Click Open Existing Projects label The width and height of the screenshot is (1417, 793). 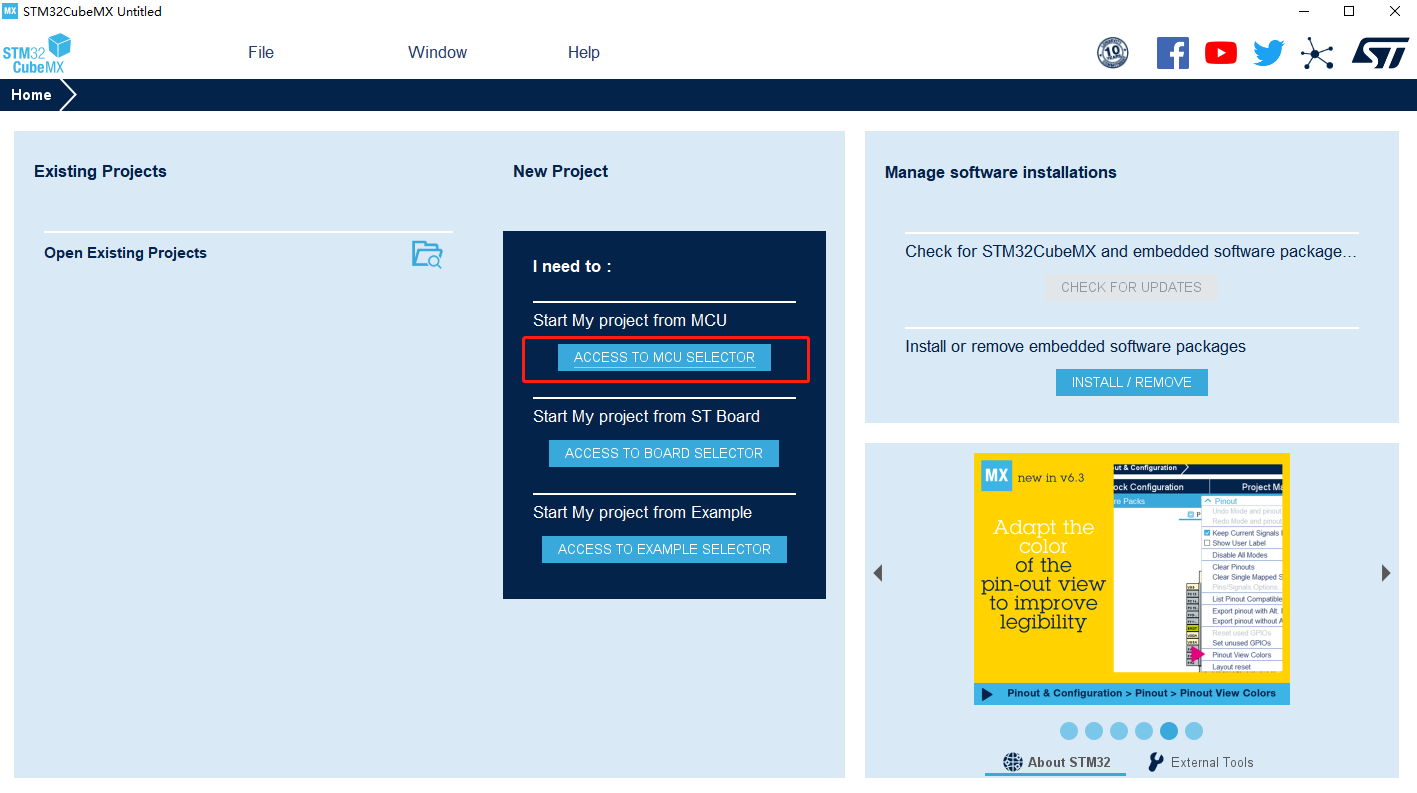(125, 253)
